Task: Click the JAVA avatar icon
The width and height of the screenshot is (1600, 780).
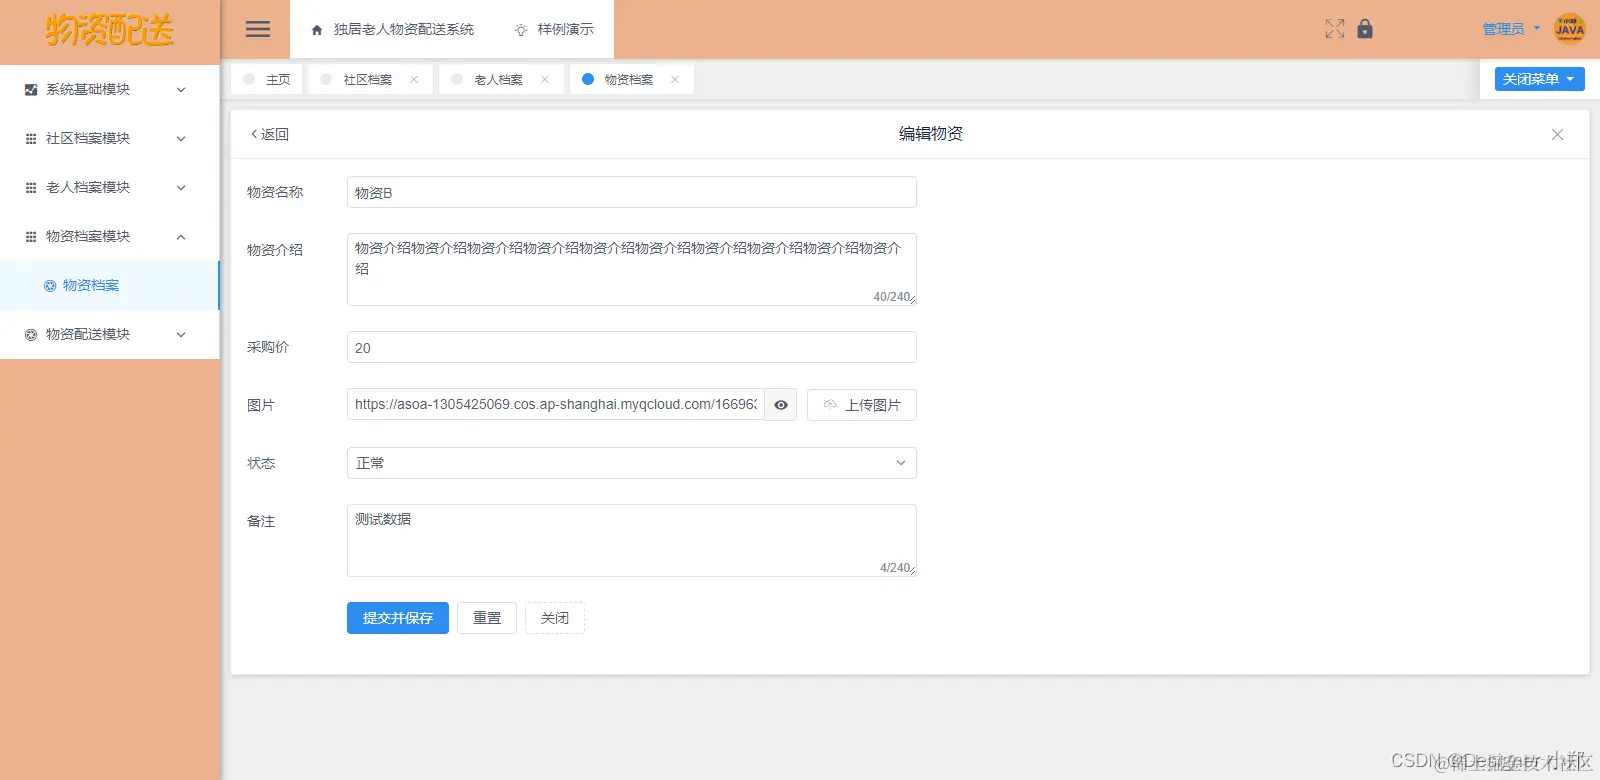Action: (1570, 28)
